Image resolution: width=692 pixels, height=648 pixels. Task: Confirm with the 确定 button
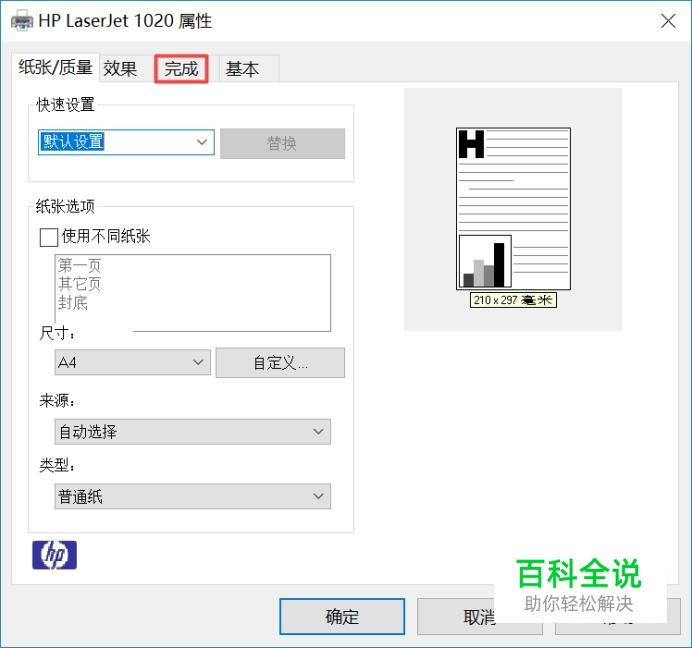[x=342, y=616]
